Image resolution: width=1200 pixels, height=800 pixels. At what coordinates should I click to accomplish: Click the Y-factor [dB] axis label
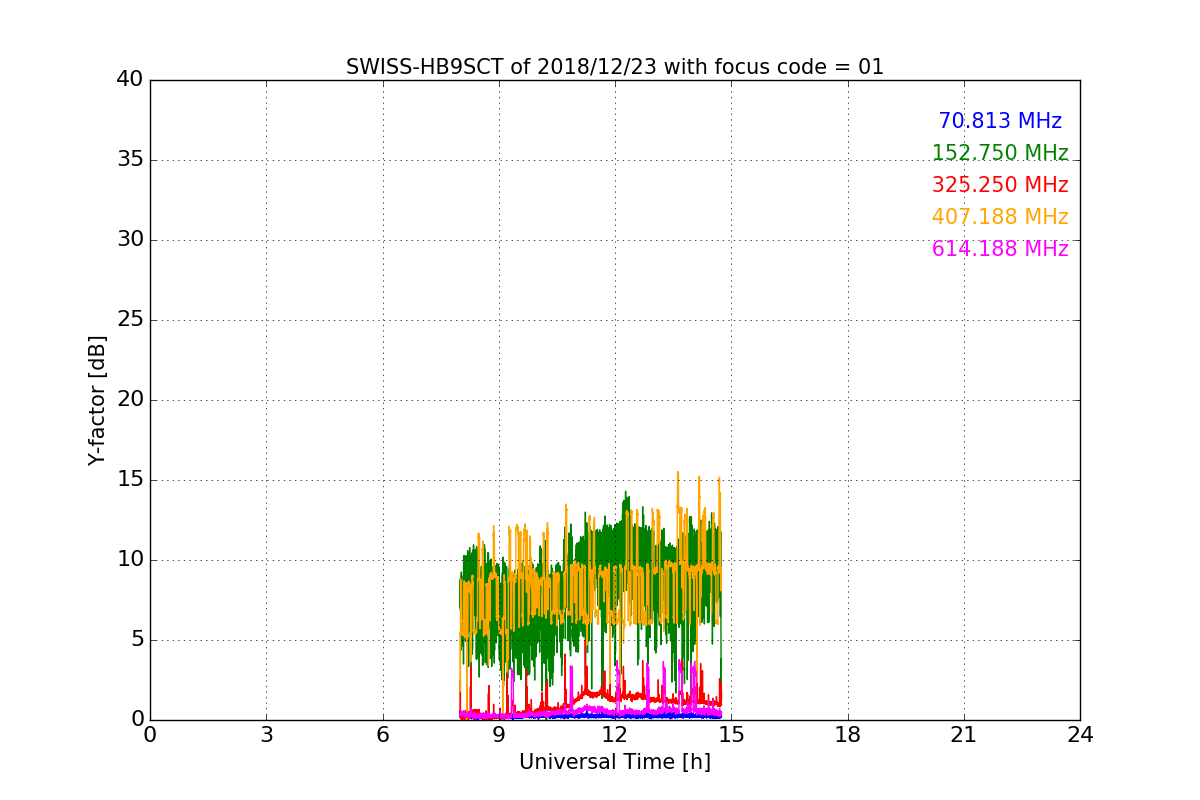point(97,400)
